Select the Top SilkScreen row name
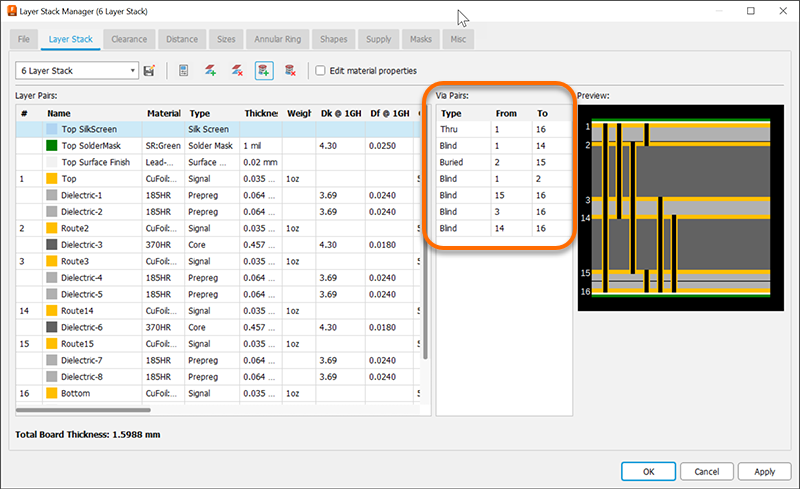The width and height of the screenshot is (800, 489). [89, 129]
